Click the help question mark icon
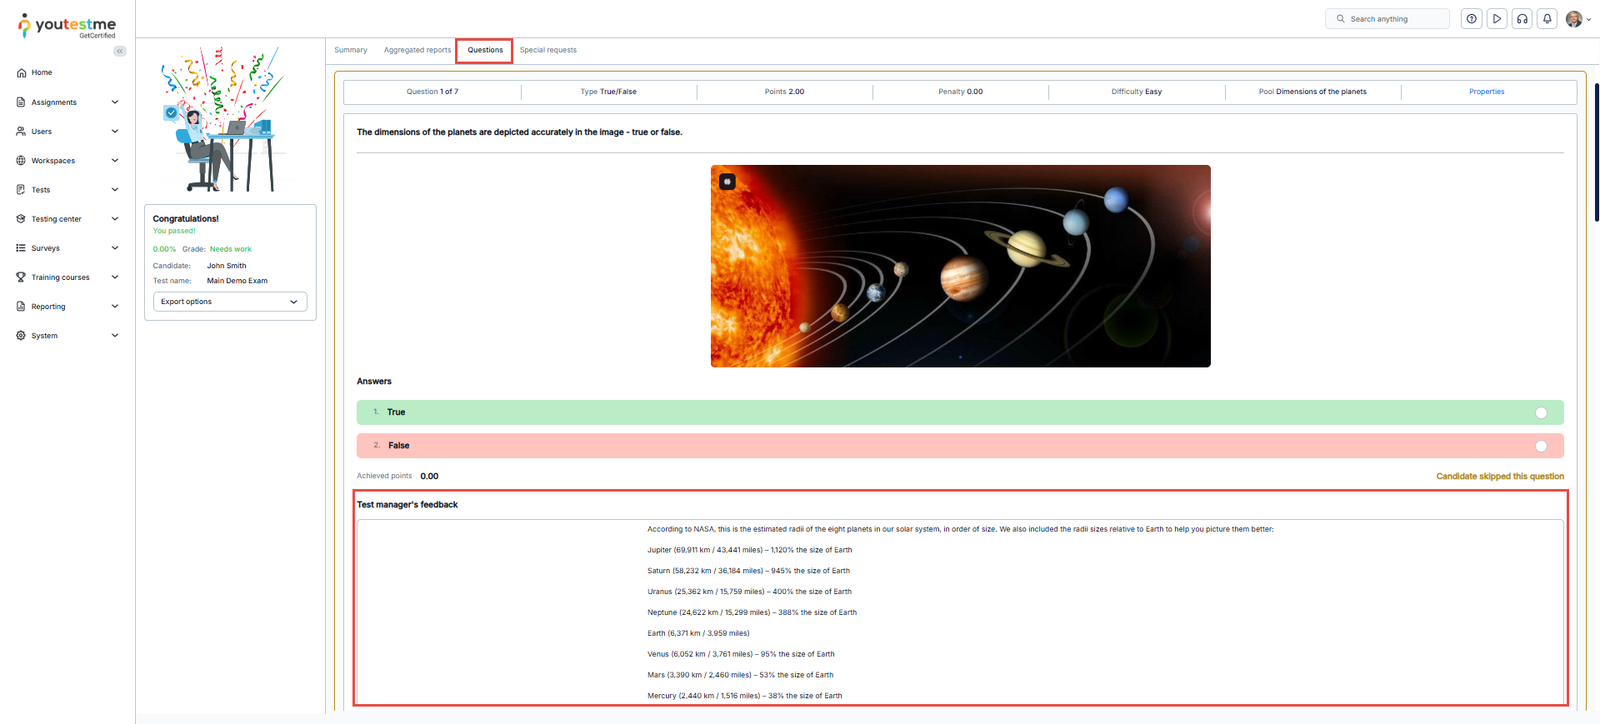 (x=1471, y=19)
